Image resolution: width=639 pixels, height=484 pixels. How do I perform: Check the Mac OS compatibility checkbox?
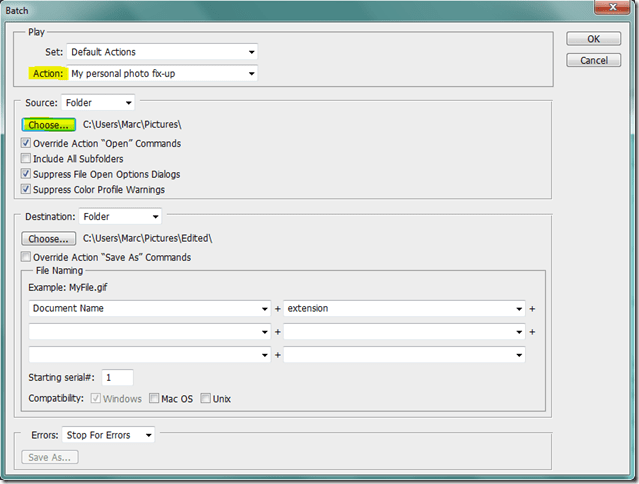coord(155,398)
